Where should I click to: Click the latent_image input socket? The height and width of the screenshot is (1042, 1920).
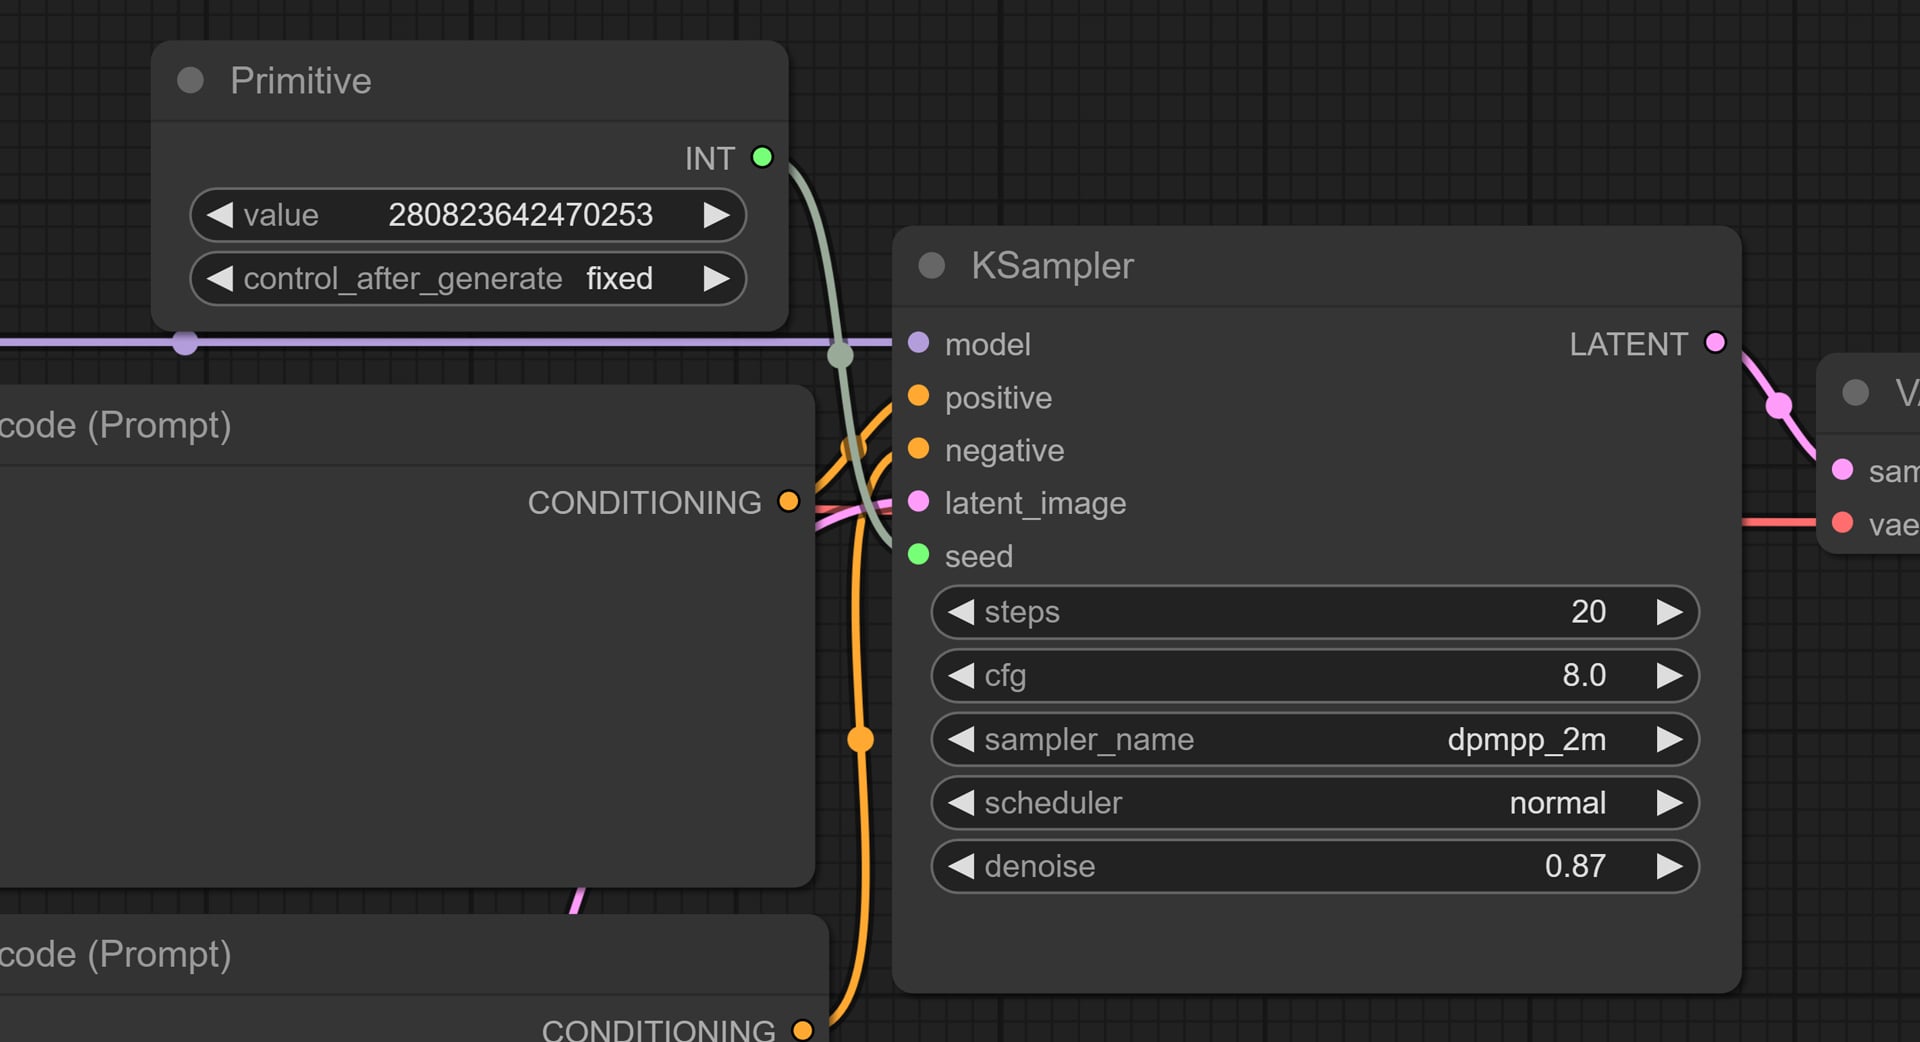click(x=918, y=502)
